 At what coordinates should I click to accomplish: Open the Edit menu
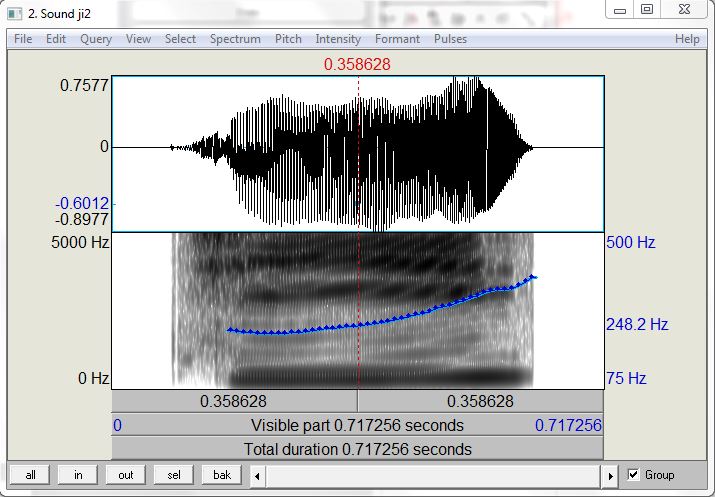pos(56,39)
